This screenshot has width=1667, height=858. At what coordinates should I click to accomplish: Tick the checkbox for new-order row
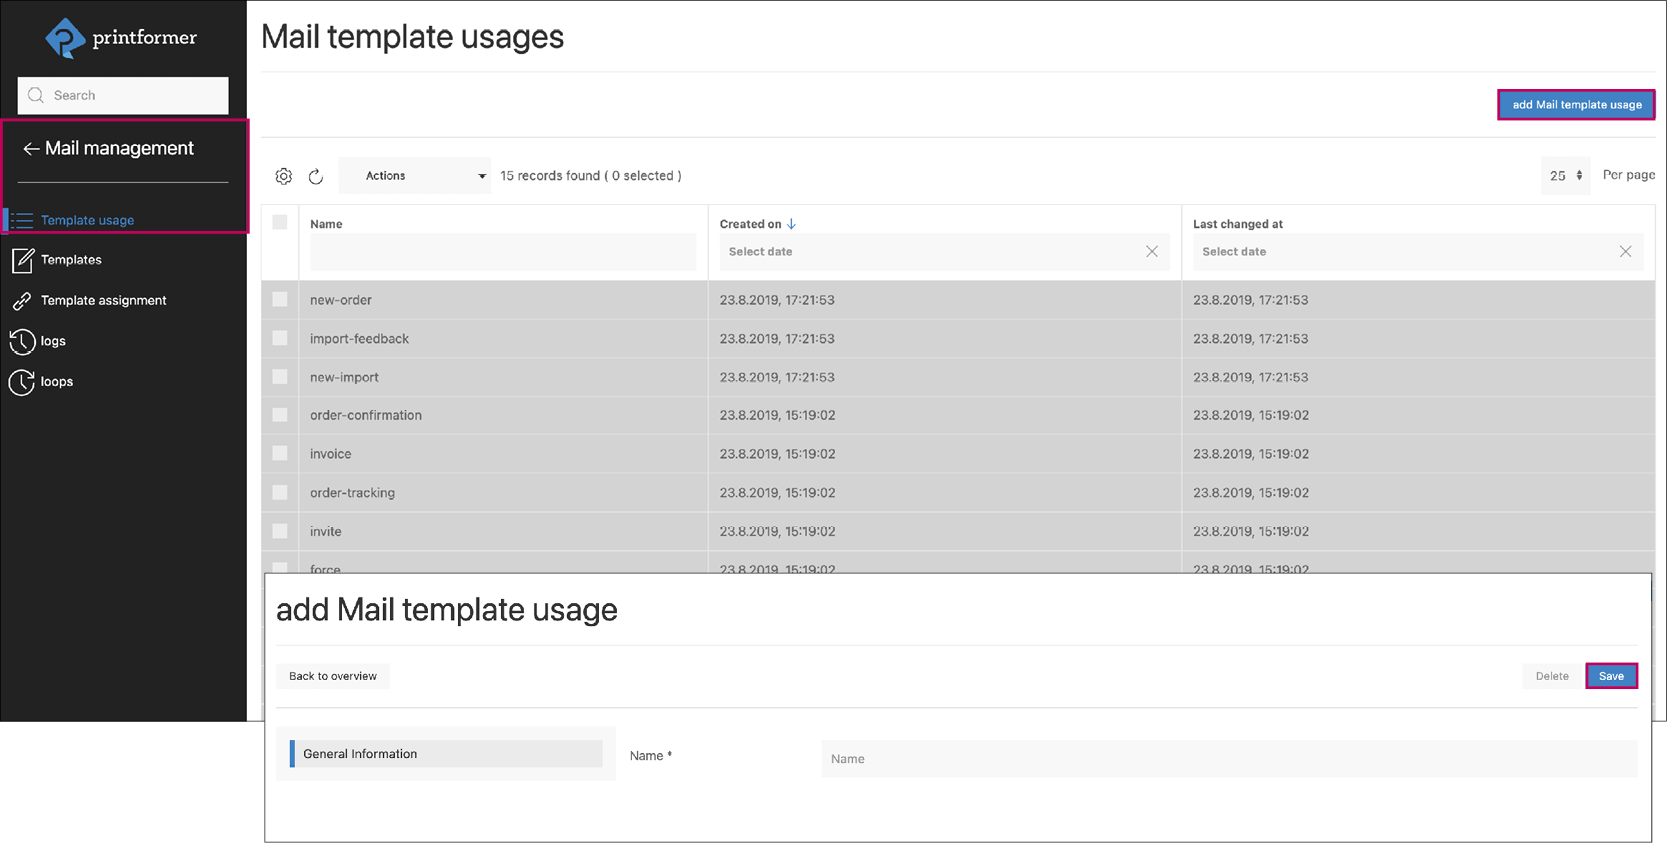(x=280, y=300)
